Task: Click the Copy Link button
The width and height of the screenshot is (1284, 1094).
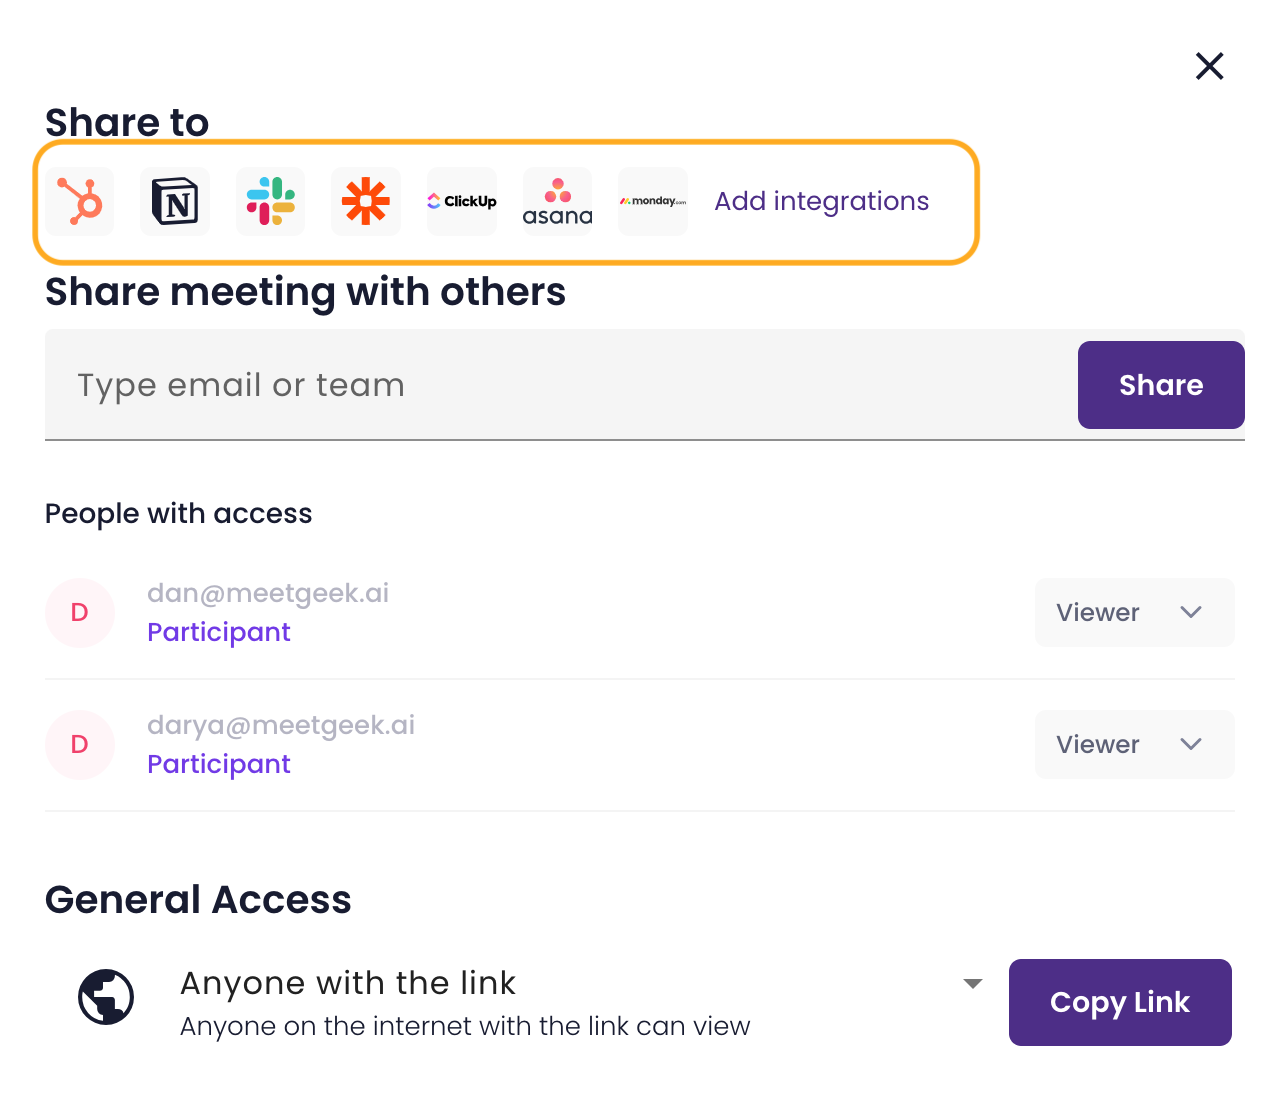Action: (1119, 1002)
